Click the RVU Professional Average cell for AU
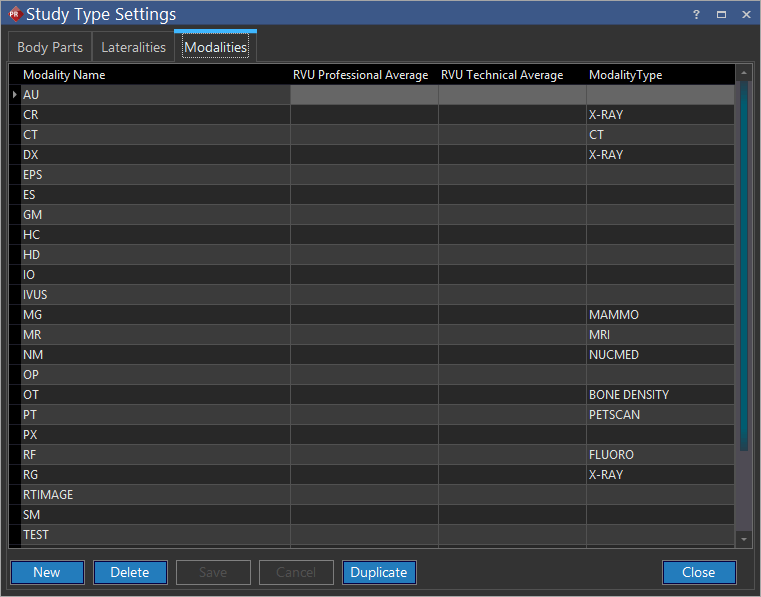 click(x=364, y=95)
